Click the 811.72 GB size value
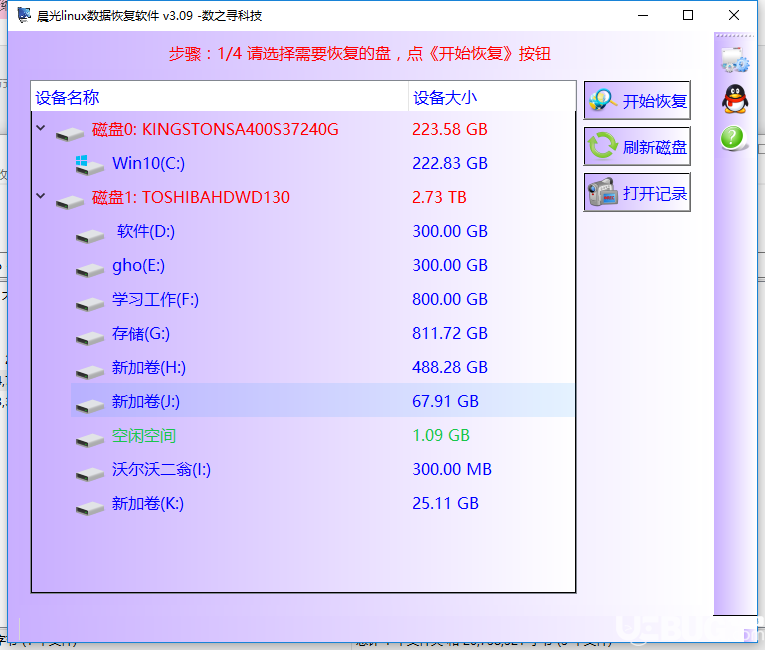Viewport: 765px width, 650px height. [450, 333]
